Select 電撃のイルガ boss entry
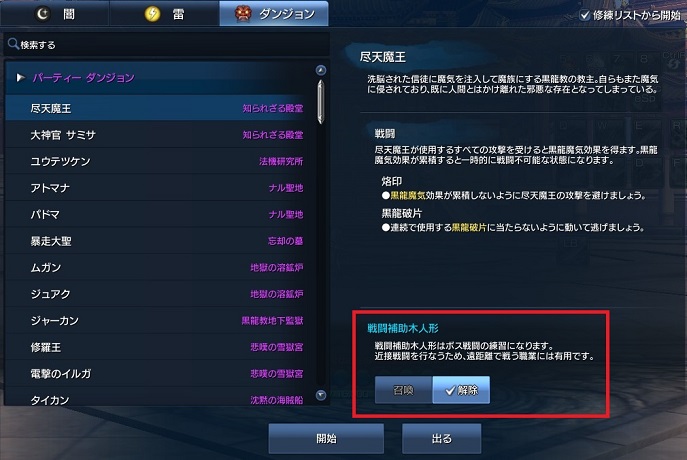 tap(155, 374)
